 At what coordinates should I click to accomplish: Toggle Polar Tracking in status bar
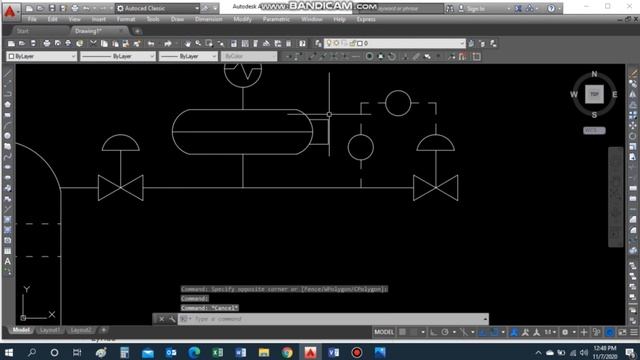pyautogui.click(x=445, y=332)
